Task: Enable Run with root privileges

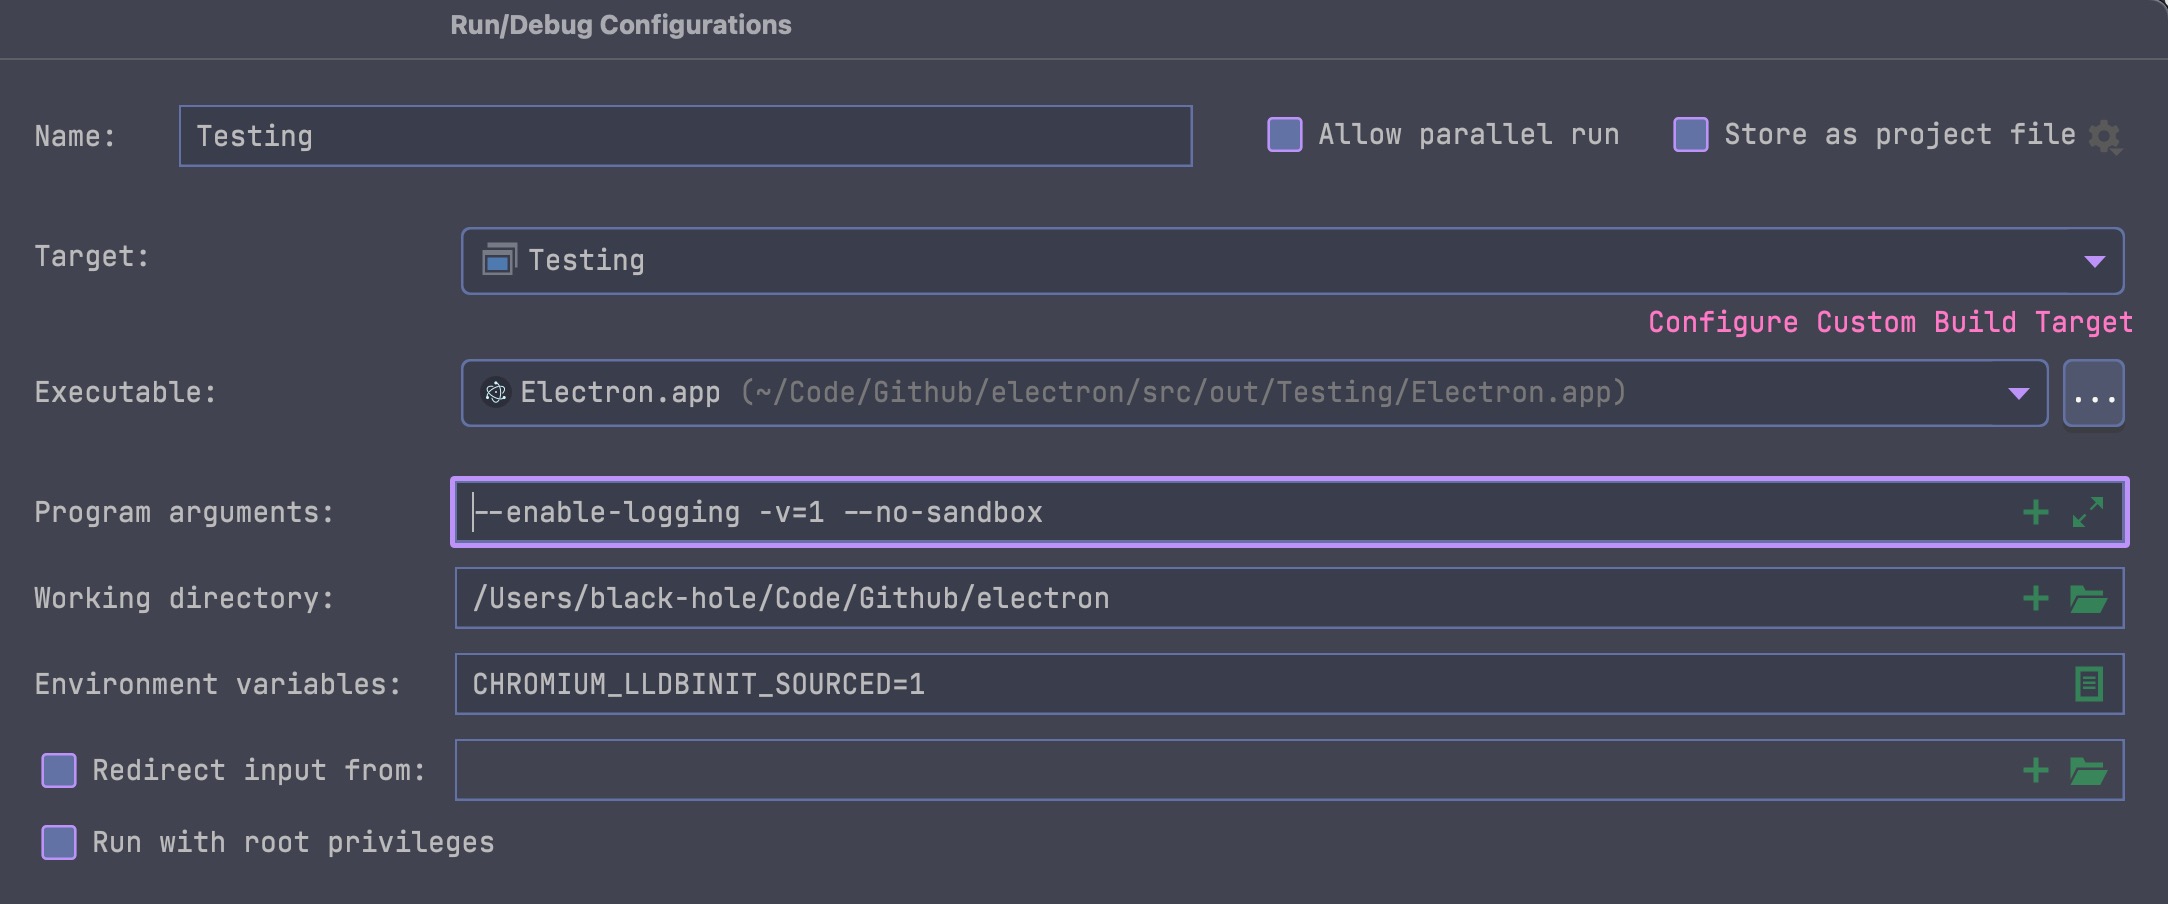Action: (x=58, y=842)
